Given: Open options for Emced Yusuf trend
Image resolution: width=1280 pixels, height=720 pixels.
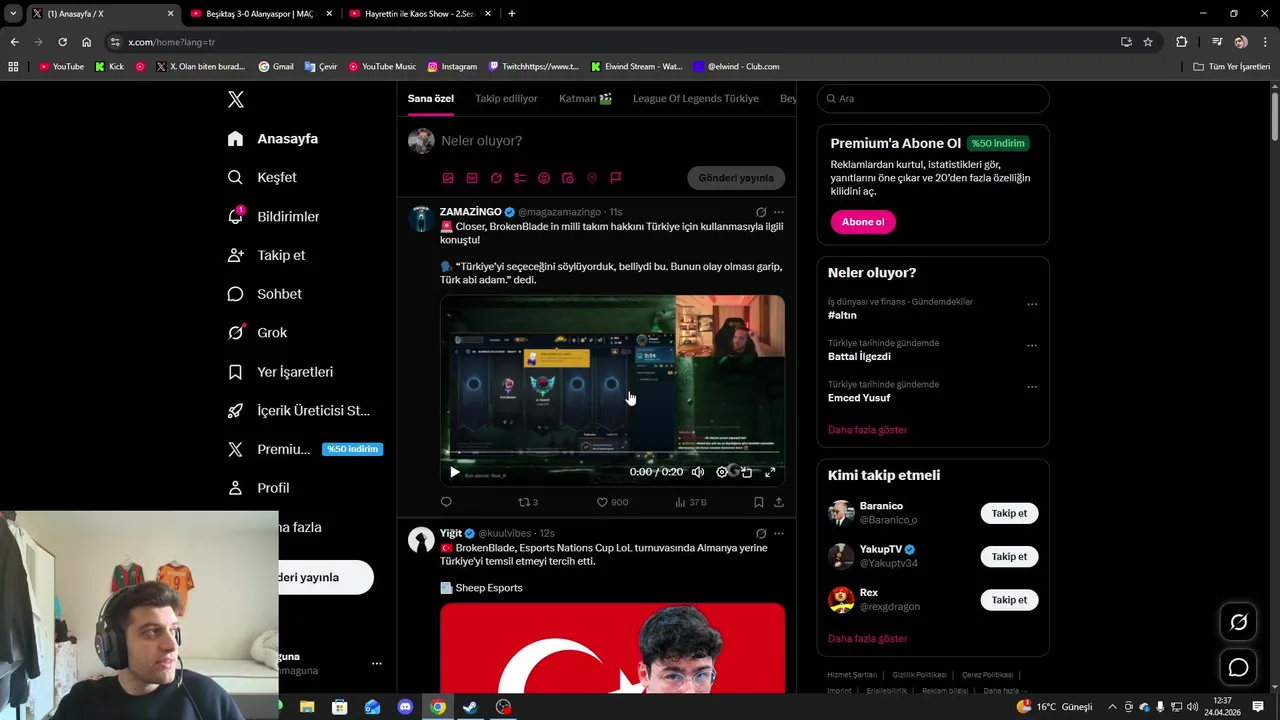Looking at the screenshot, I should 1032,386.
